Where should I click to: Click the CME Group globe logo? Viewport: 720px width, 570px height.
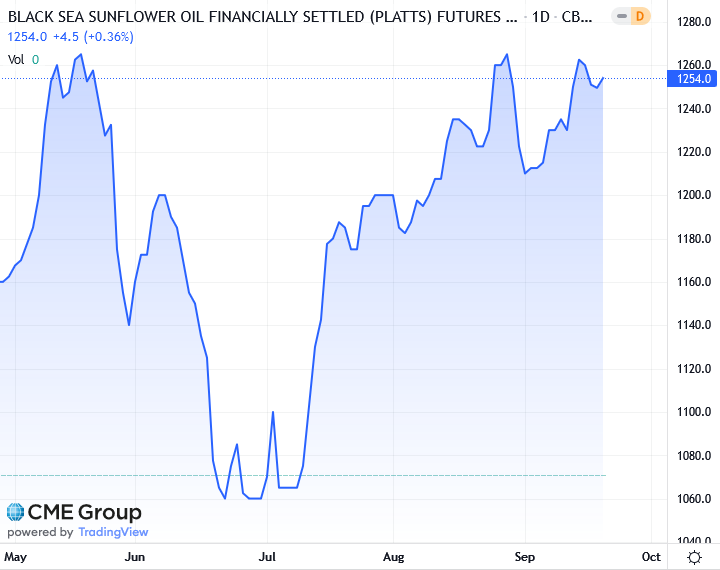tap(15, 512)
